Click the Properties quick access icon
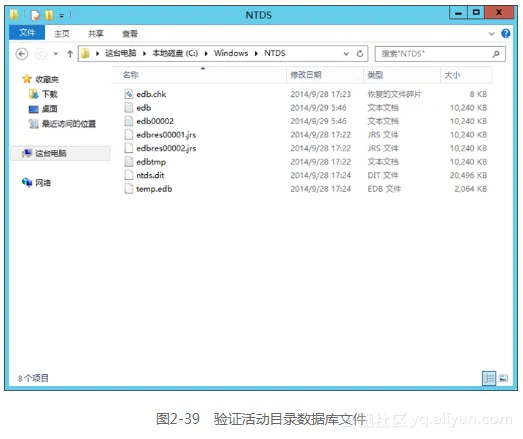Image resolution: width=523 pixels, height=439 pixels. tap(35, 15)
